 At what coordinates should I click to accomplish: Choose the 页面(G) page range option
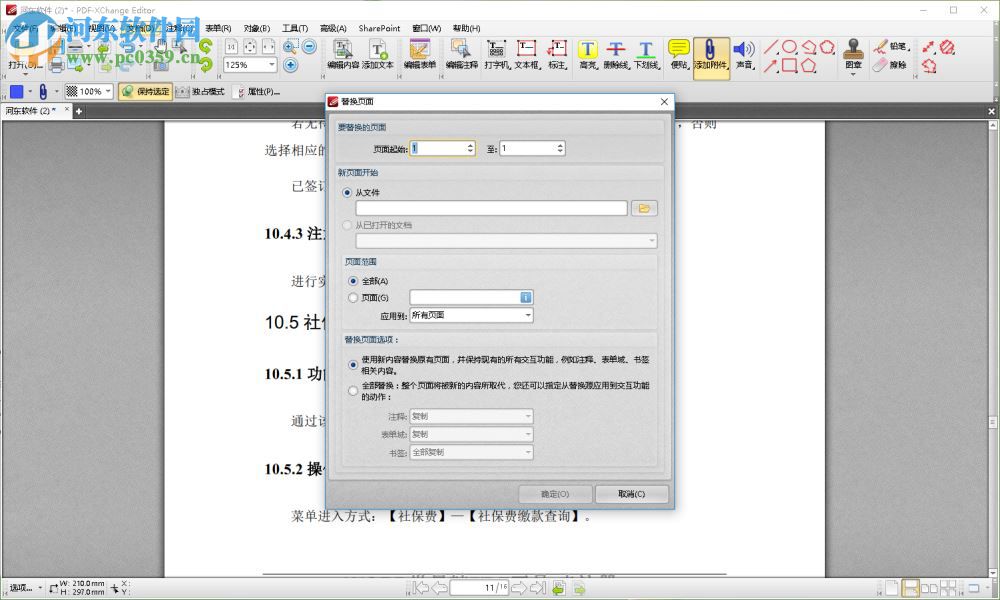pos(353,297)
